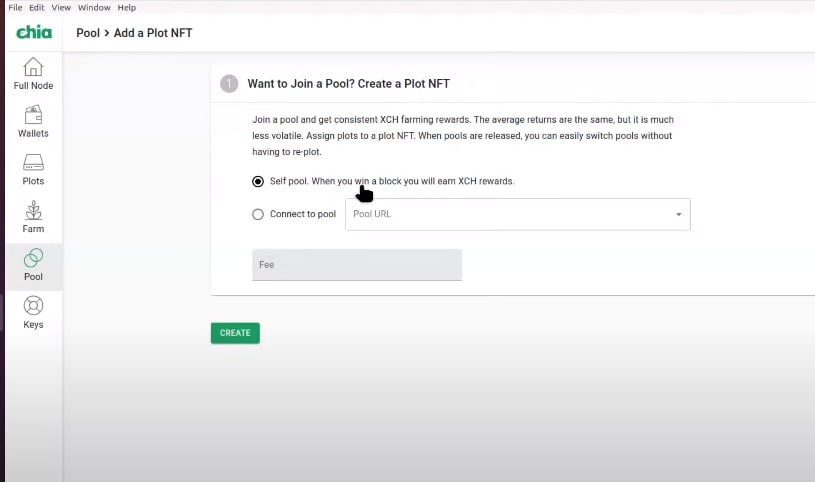Click the Pool breadcrumb link
815x482 pixels.
[88, 33]
